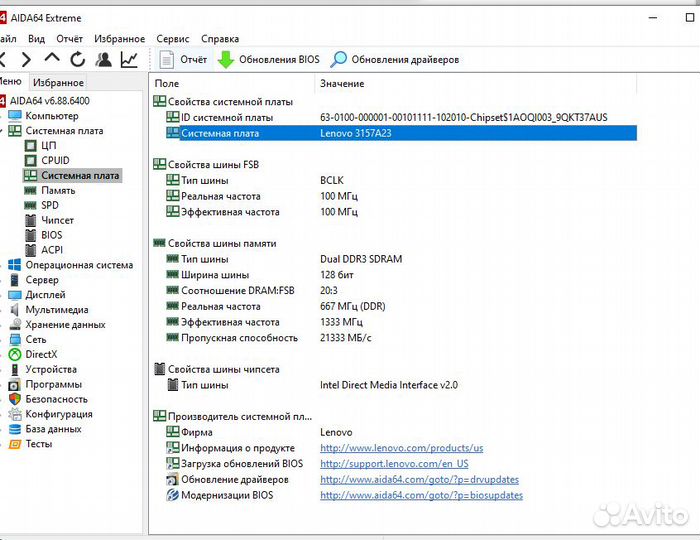Go up one level with up arrow icon
The width and height of the screenshot is (700, 540).
coord(52,58)
